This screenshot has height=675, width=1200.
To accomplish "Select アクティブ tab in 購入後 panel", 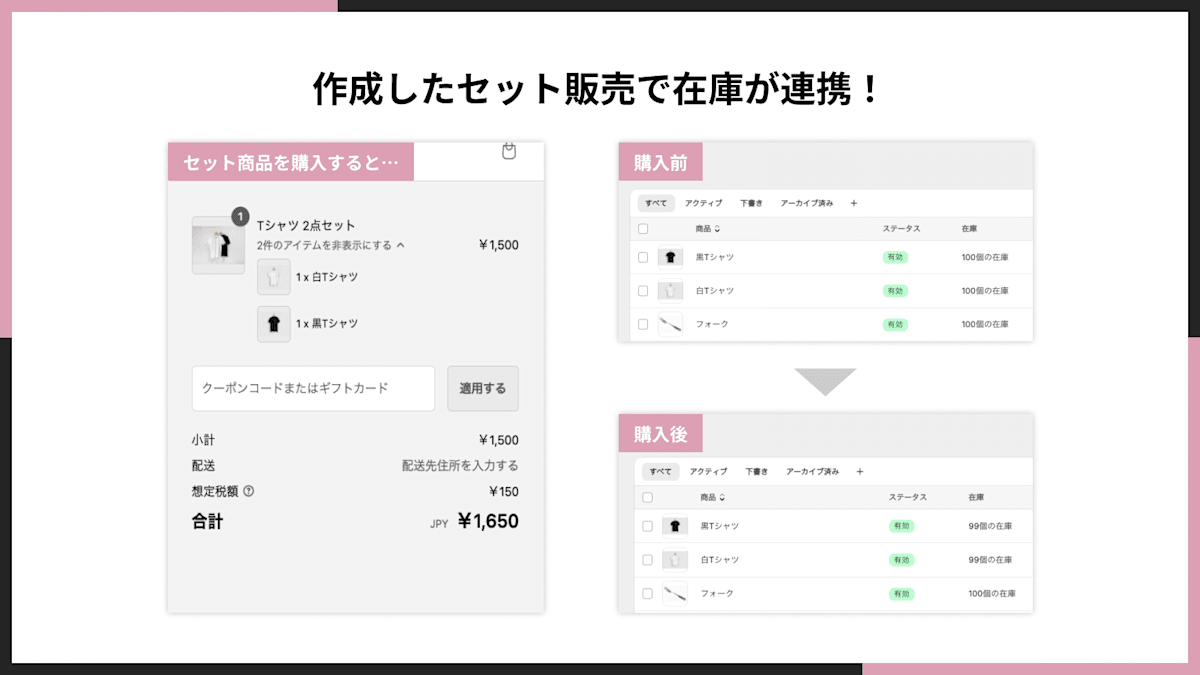I will [x=708, y=471].
